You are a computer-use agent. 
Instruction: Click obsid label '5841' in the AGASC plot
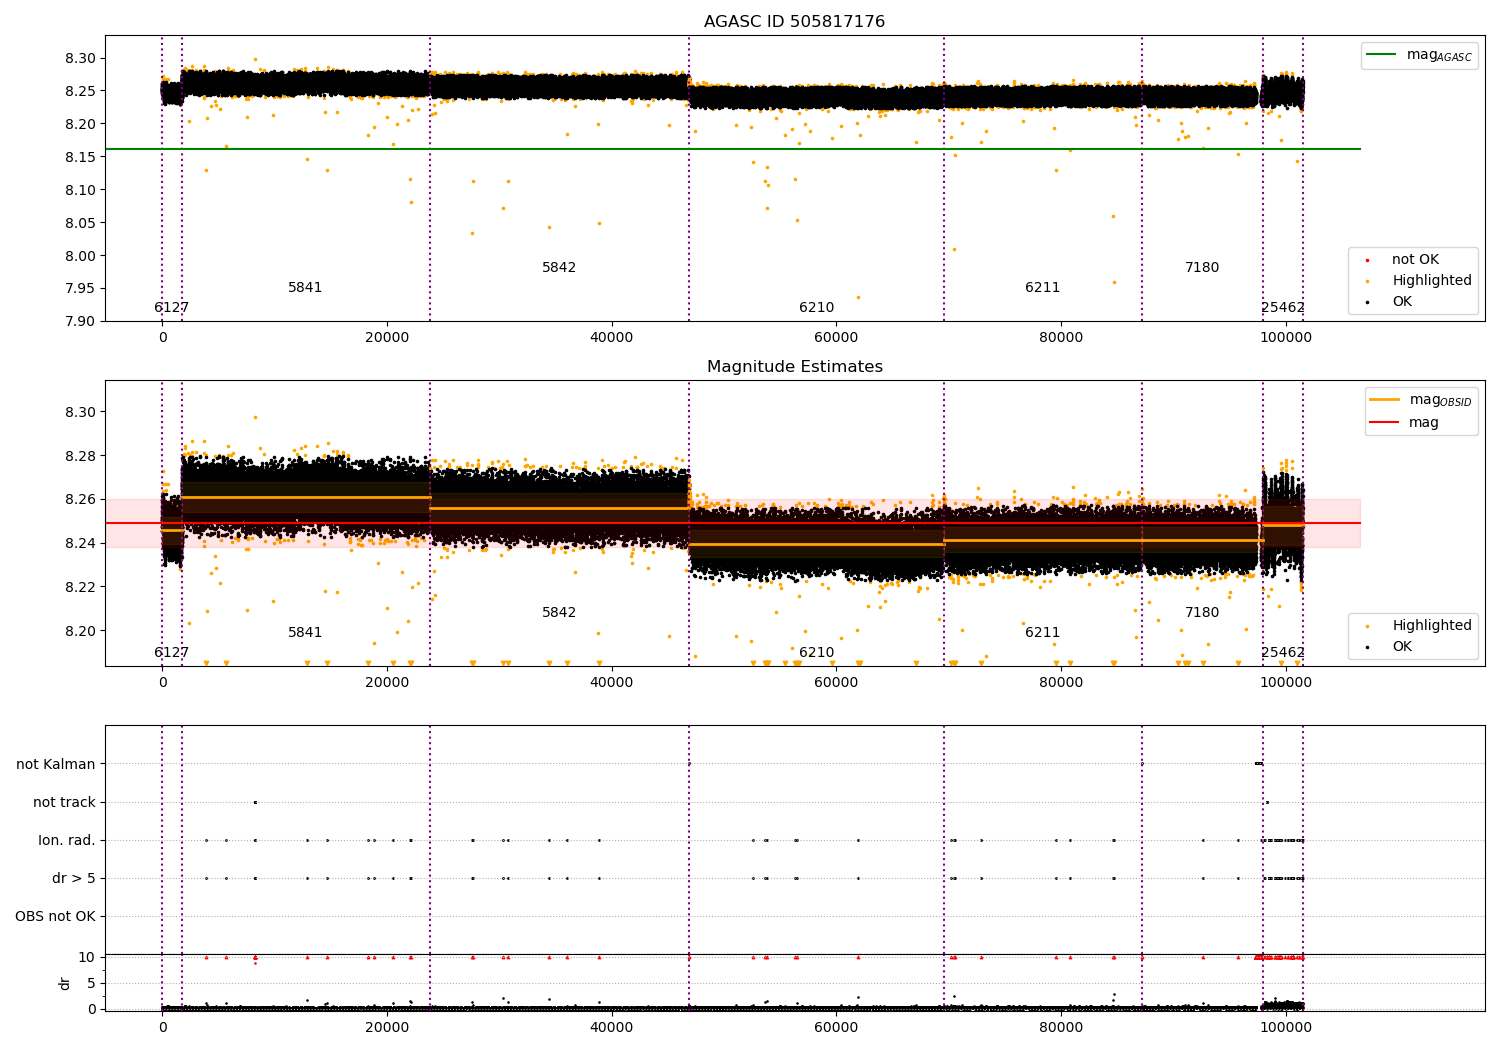point(305,288)
